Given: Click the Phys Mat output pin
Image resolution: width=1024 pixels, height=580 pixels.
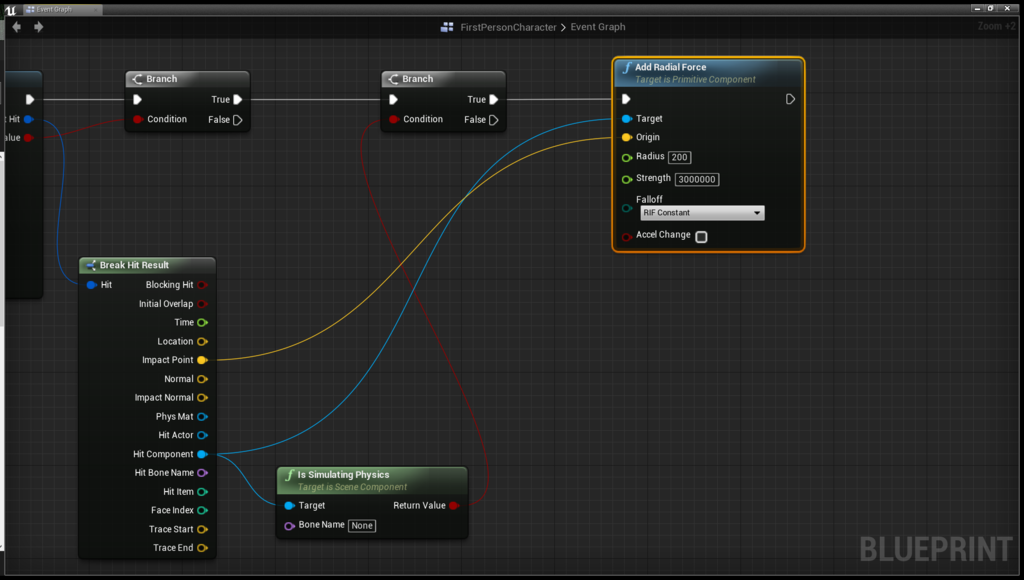Looking at the screenshot, I should (202, 417).
